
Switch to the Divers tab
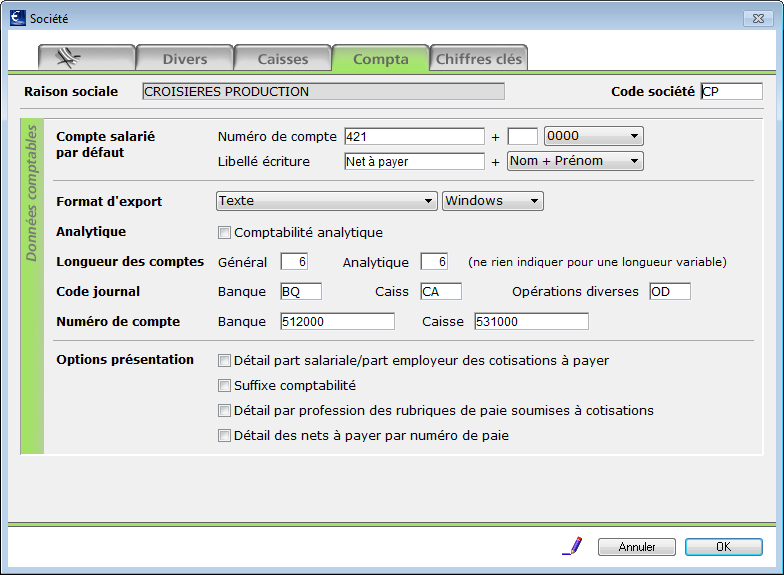184,59
